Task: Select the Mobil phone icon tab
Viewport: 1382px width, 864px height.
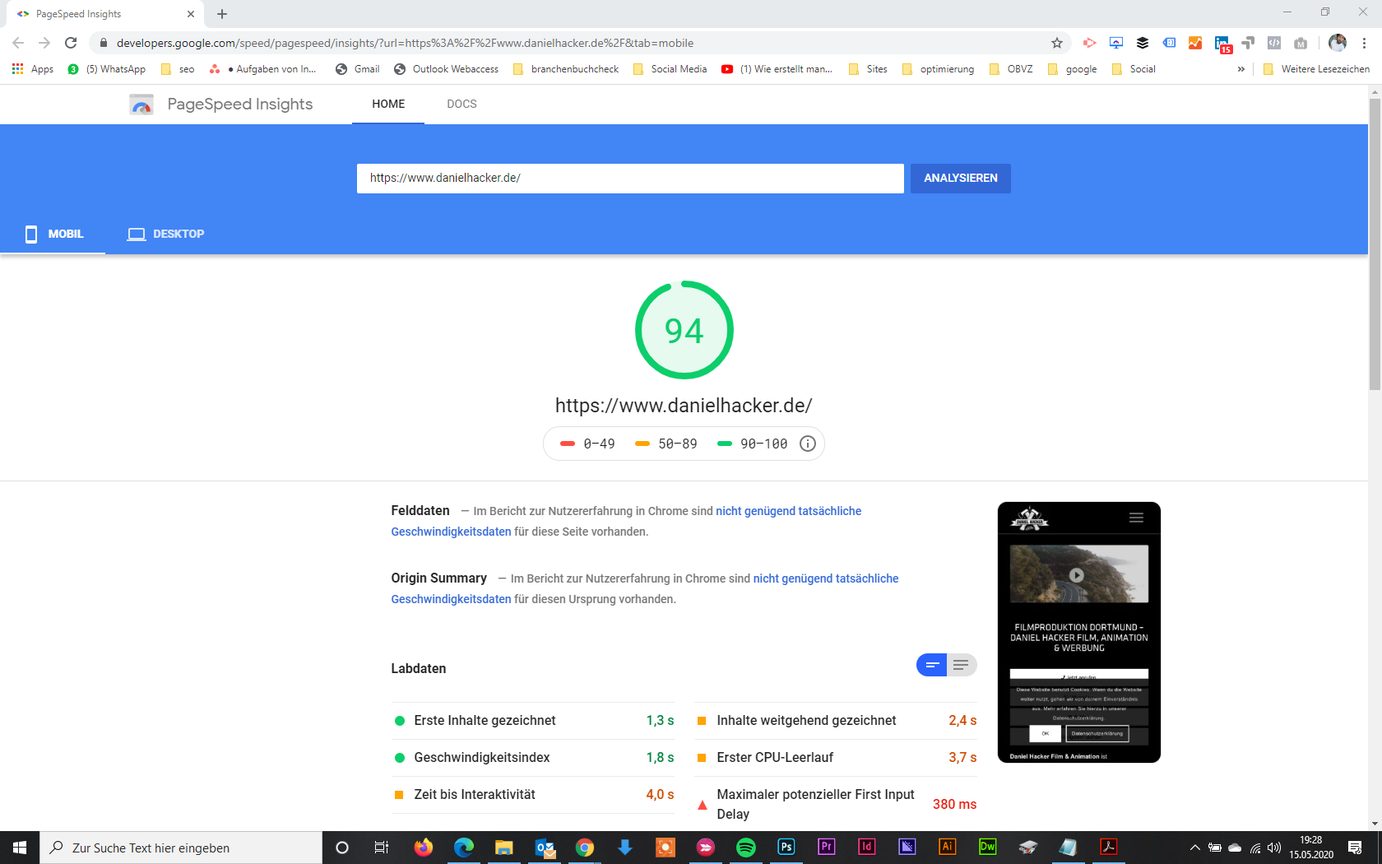Action: (31, 234)
